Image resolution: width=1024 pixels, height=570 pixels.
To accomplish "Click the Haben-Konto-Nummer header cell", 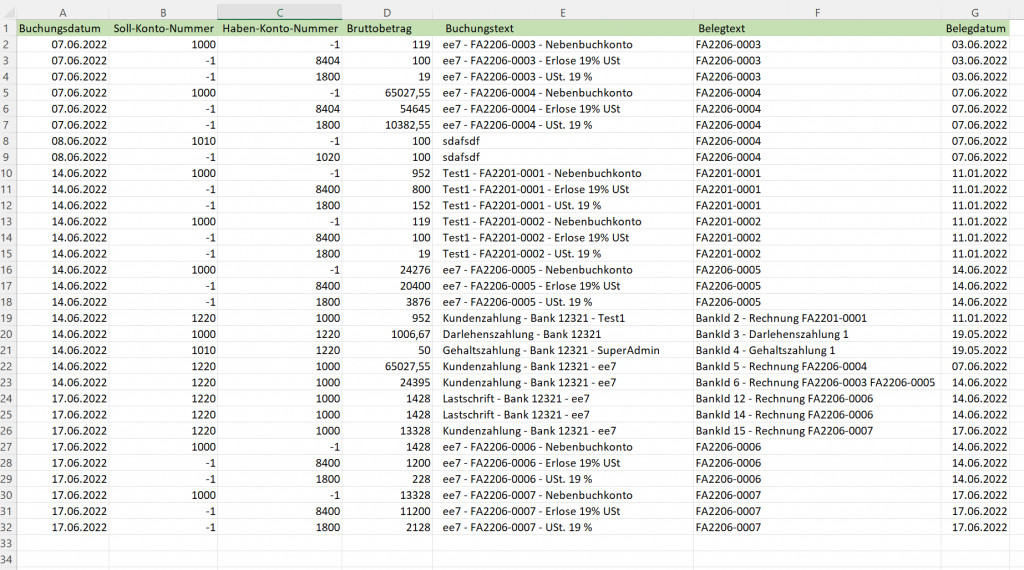I will pos(280,29).
